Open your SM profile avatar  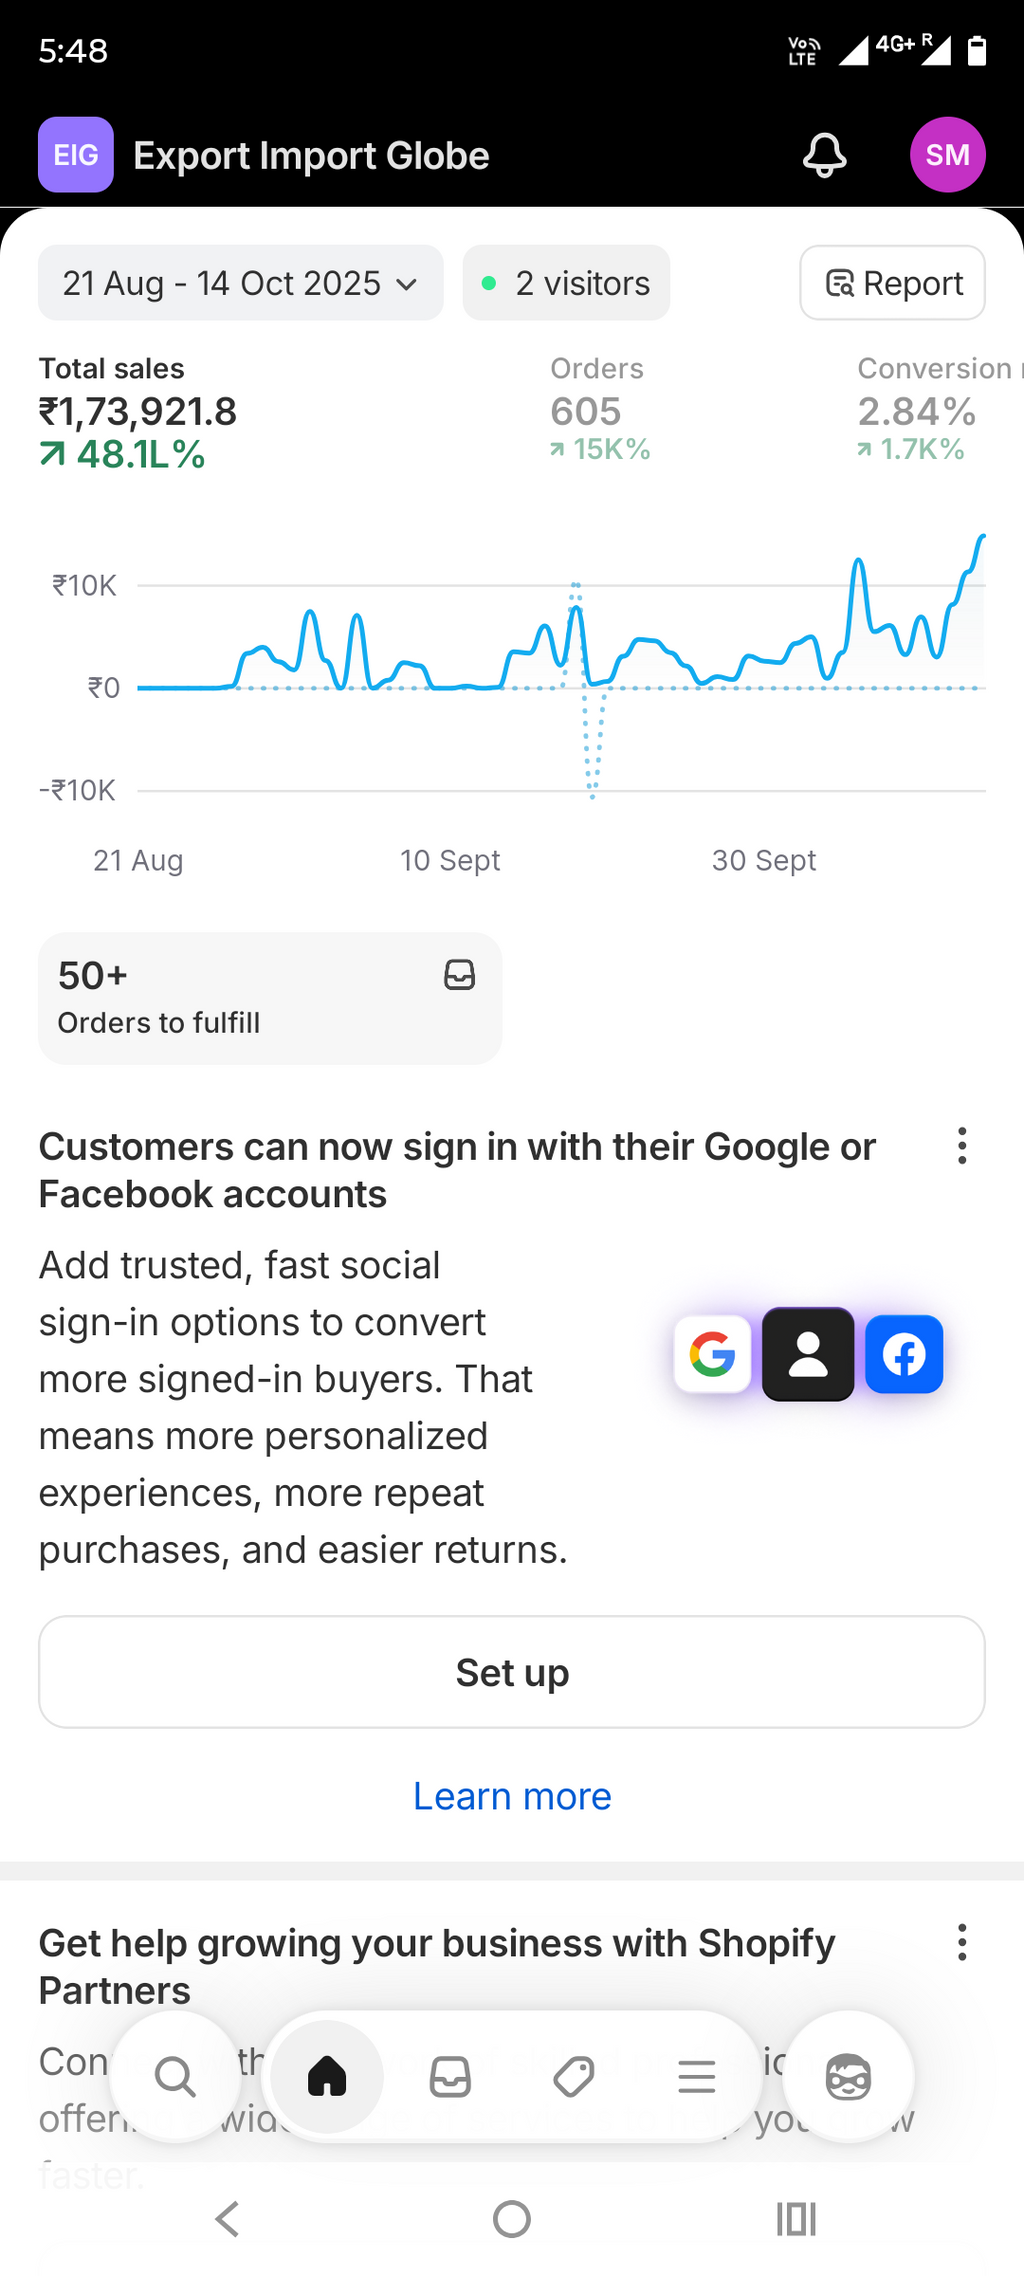coord(947,154)
